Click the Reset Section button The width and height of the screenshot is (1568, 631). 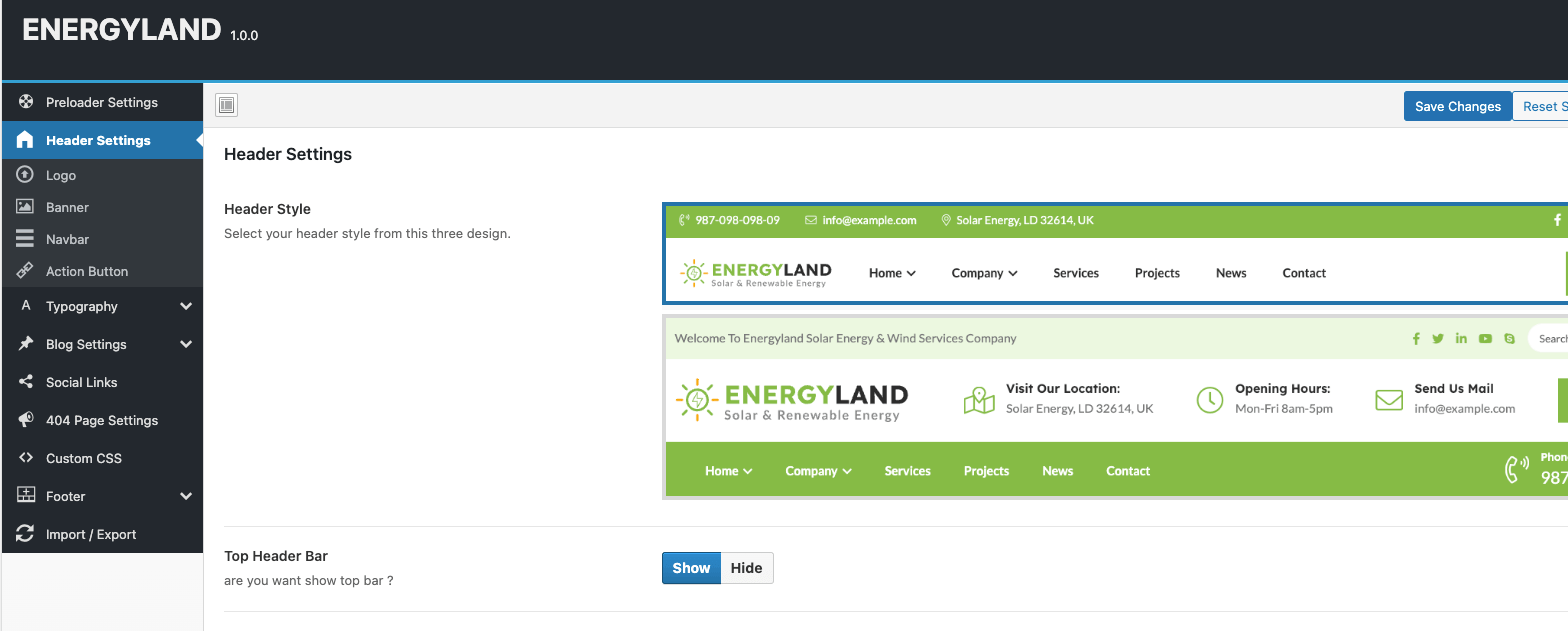[1541, 106]
